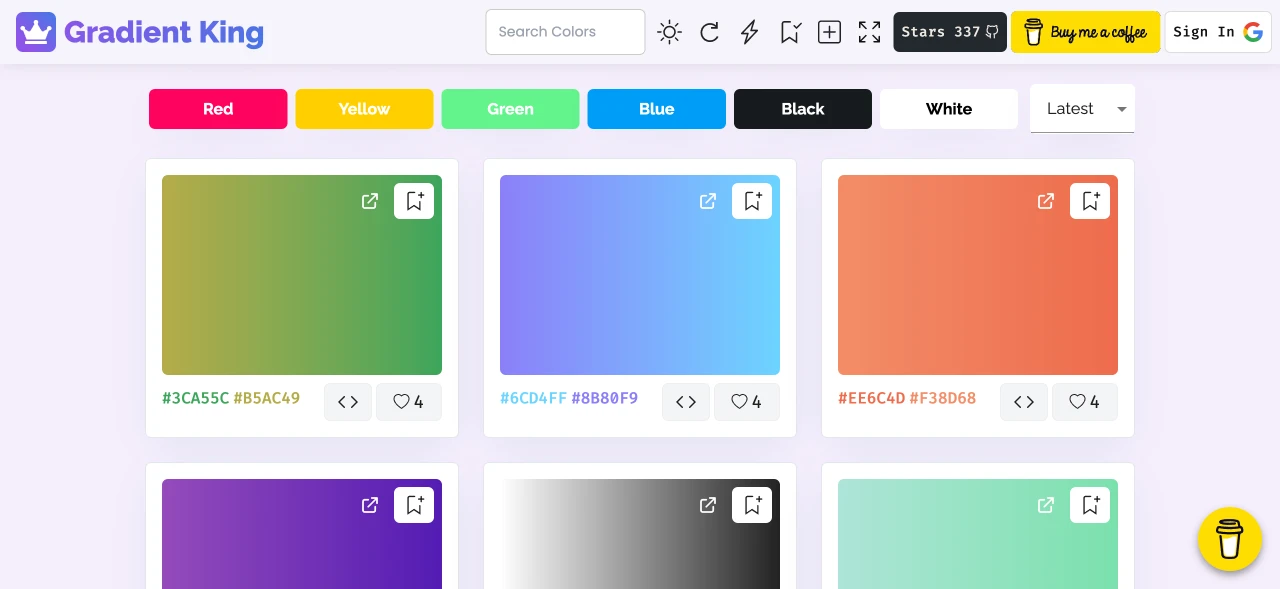Sign In with Google

click(1218, 31)
